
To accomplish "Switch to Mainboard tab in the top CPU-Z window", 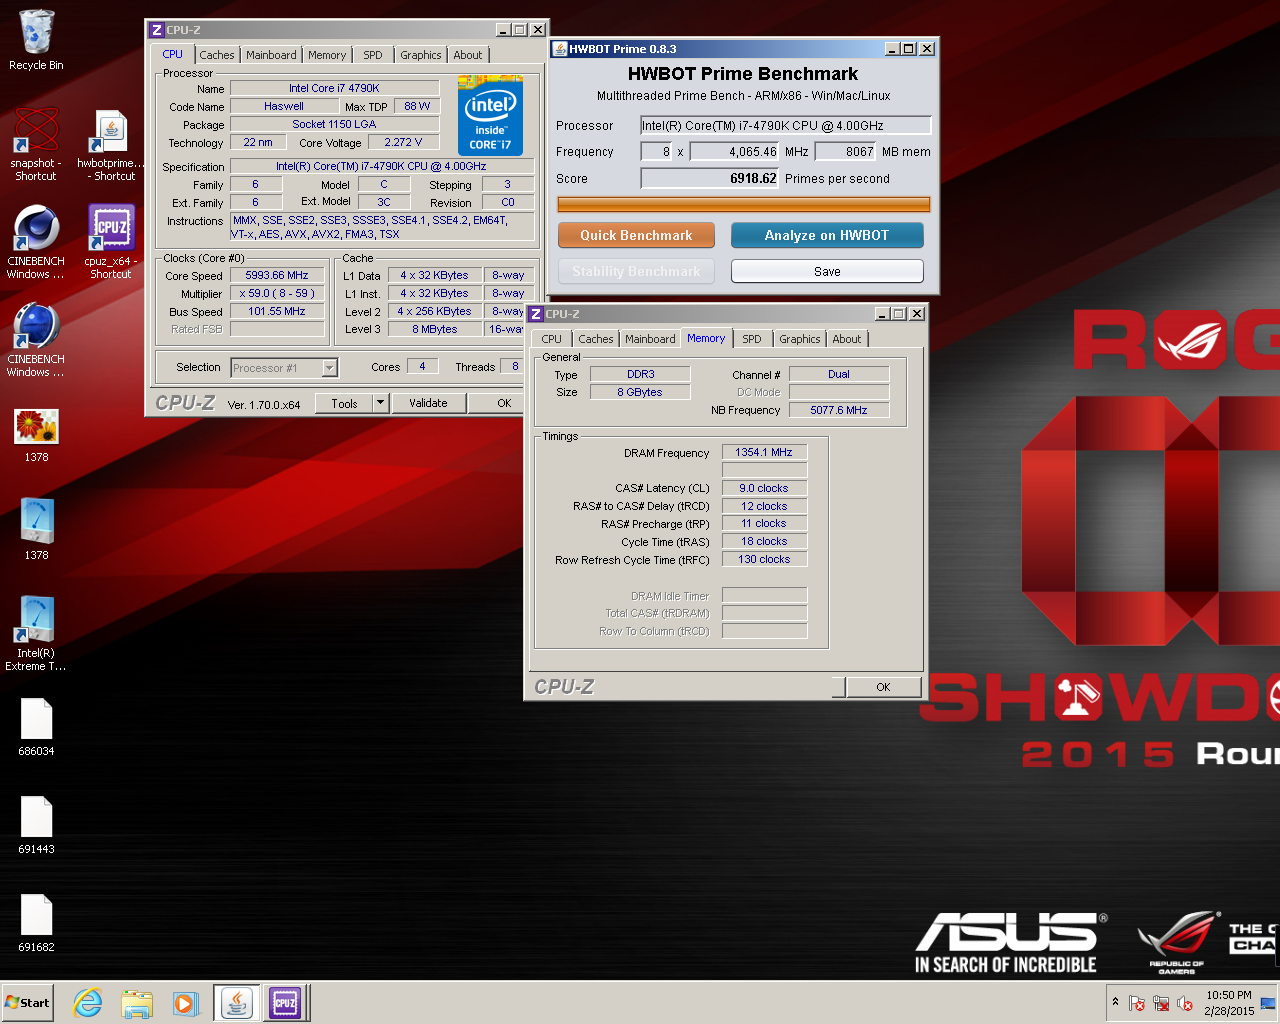I will pyautogui.click(x=271, y=55).
